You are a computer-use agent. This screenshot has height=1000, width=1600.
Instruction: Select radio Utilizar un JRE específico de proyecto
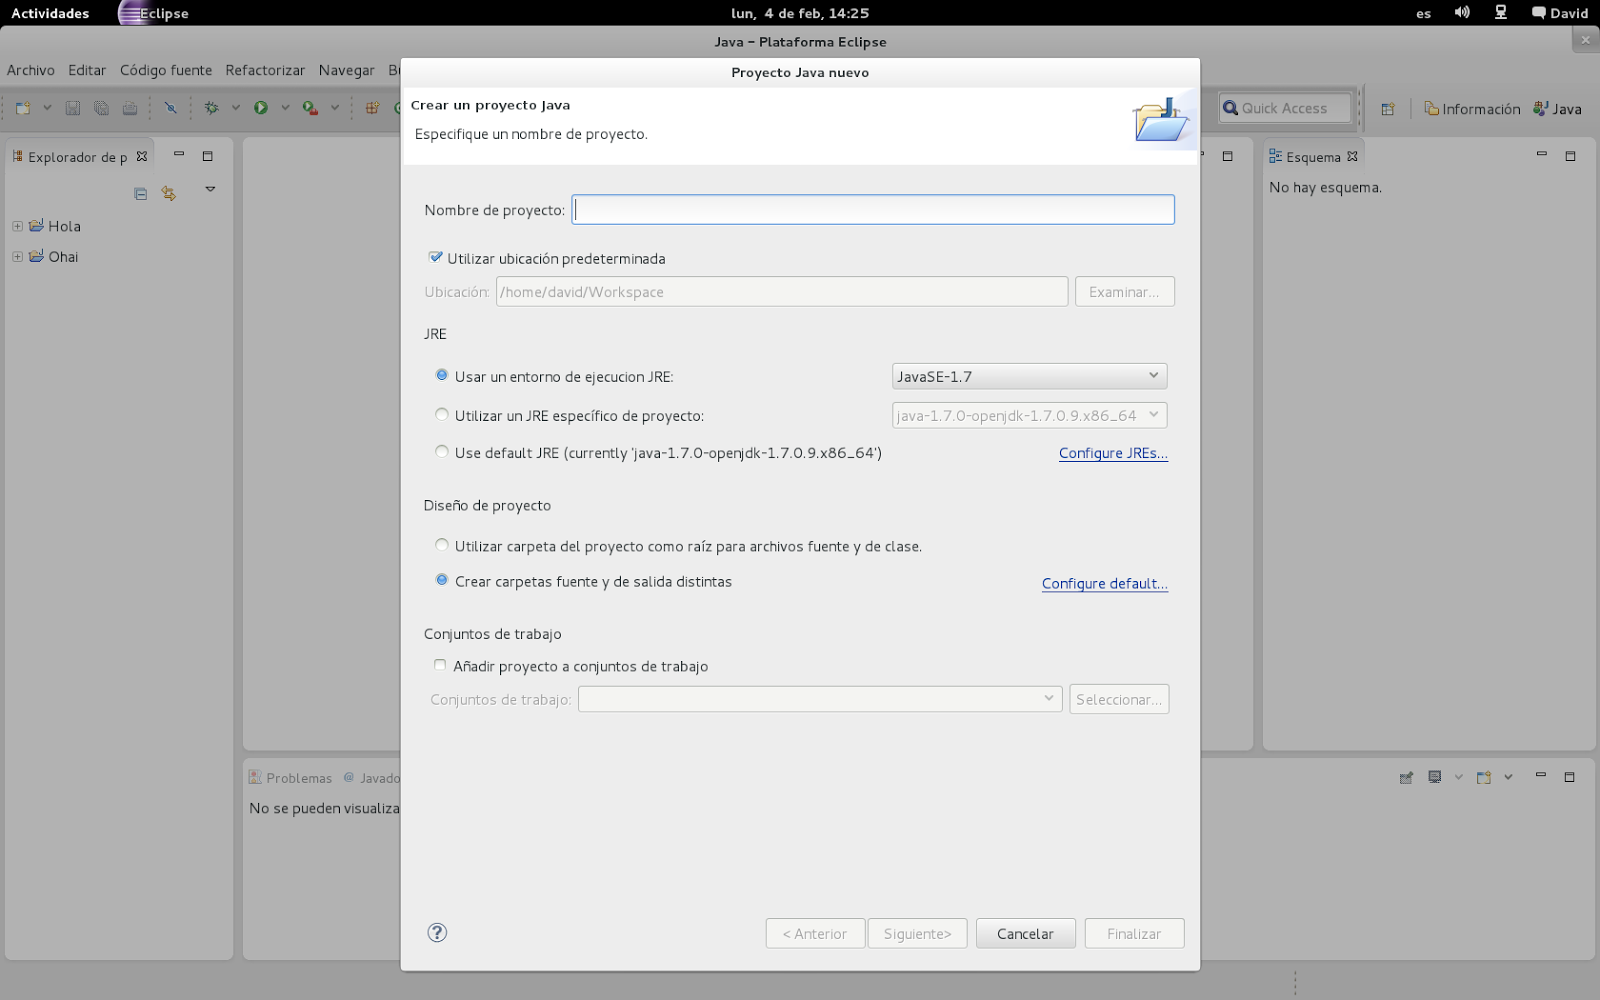pyautogui.click(x=442, y=414)
